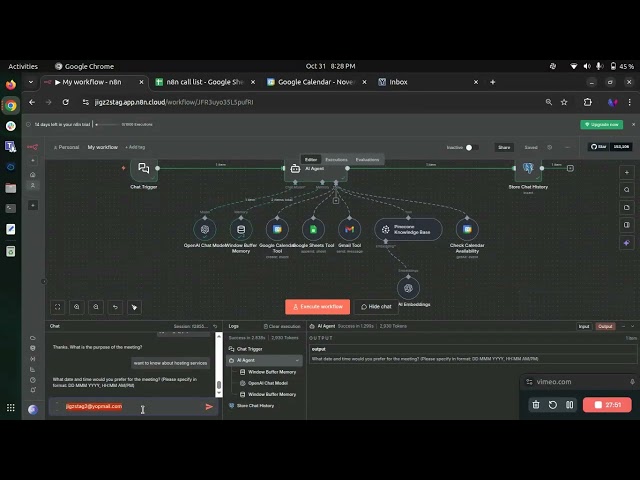This screenshot has width=640, height=480.
Task: Switch AI Agent panel to Output view
Action: 605,326
